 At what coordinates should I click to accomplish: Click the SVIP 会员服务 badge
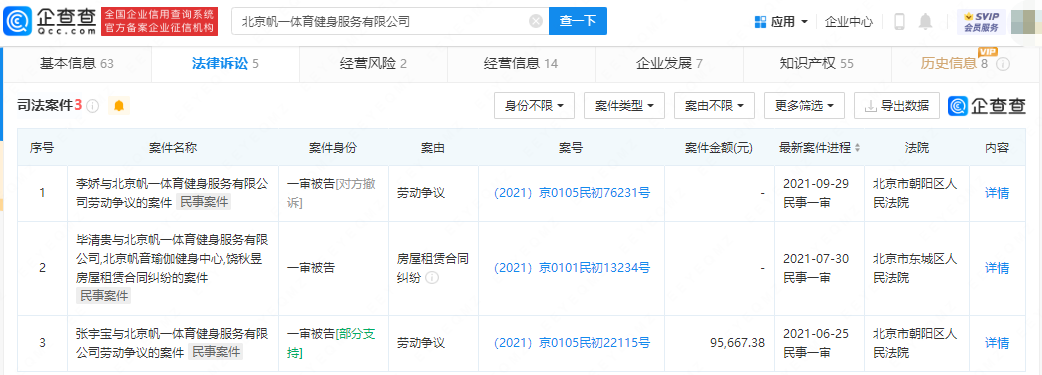[981, 21]
